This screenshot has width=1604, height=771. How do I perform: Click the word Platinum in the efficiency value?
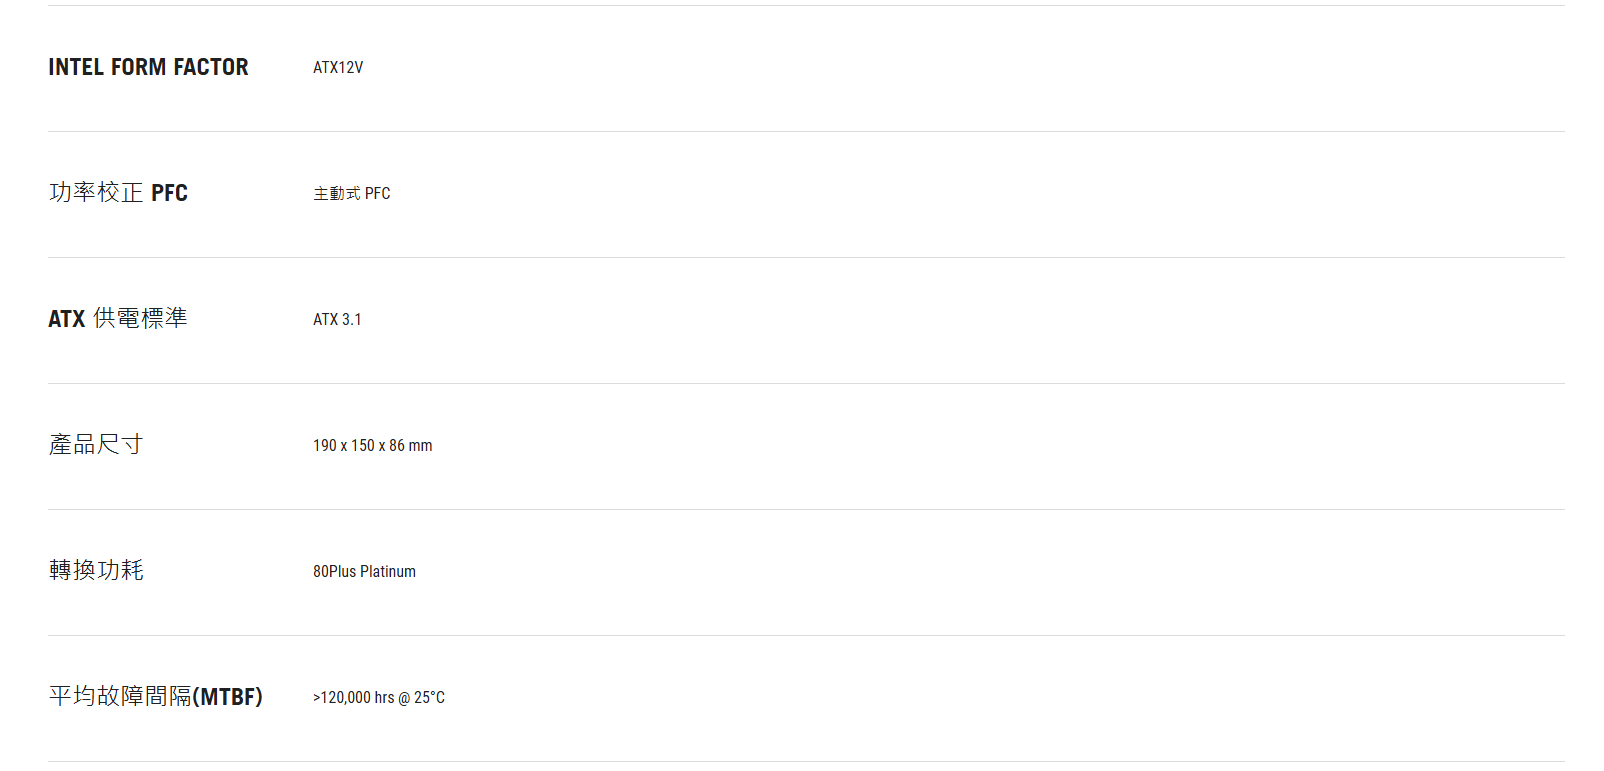[x=388, y=572]
